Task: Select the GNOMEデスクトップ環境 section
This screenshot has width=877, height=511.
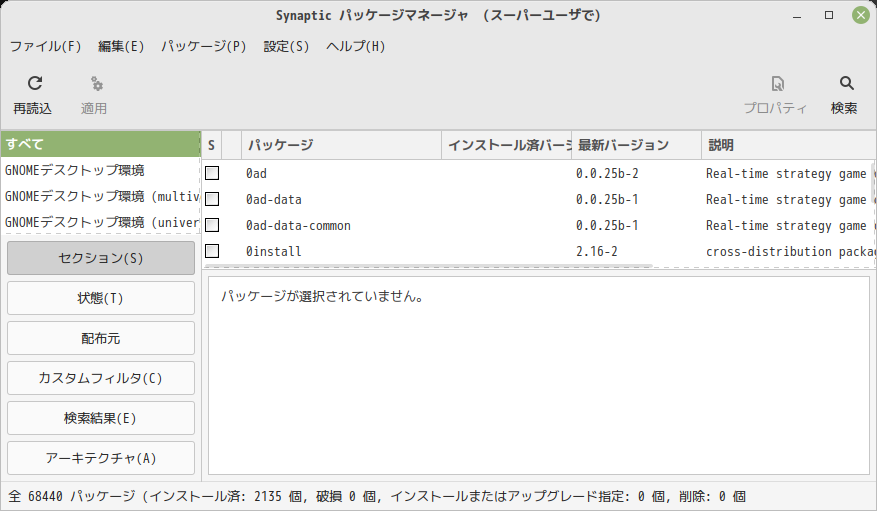Action: (x=101, y=170)
